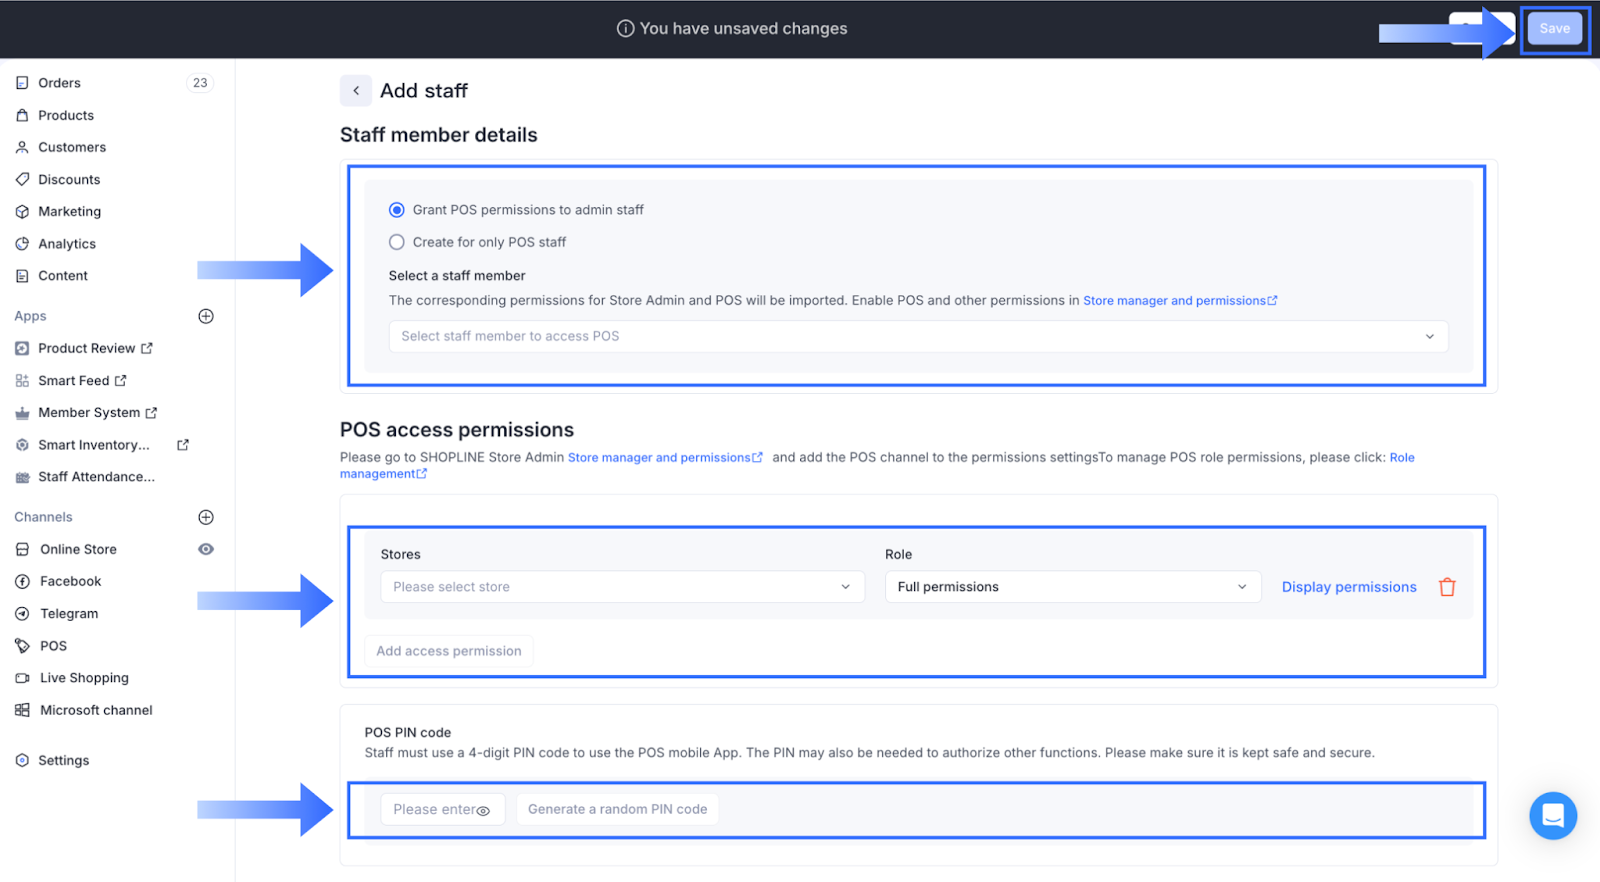This screenshot has height=882, width=1600.
Task: Click the red trash delete permission icon
Action: pos(1446,587)
